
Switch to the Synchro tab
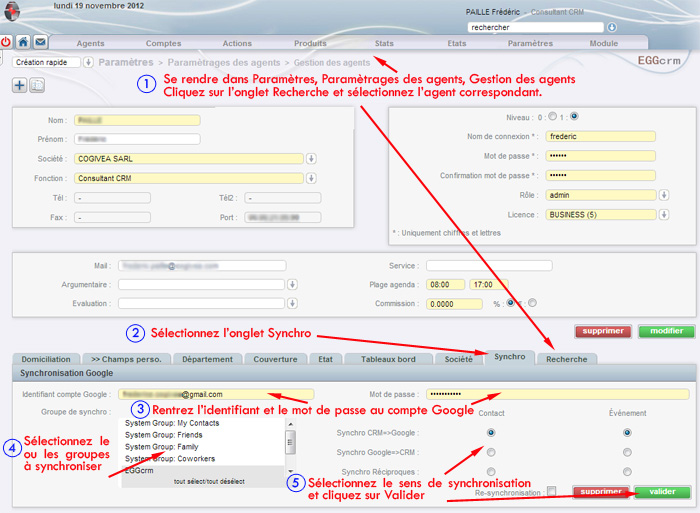[509, 357]
